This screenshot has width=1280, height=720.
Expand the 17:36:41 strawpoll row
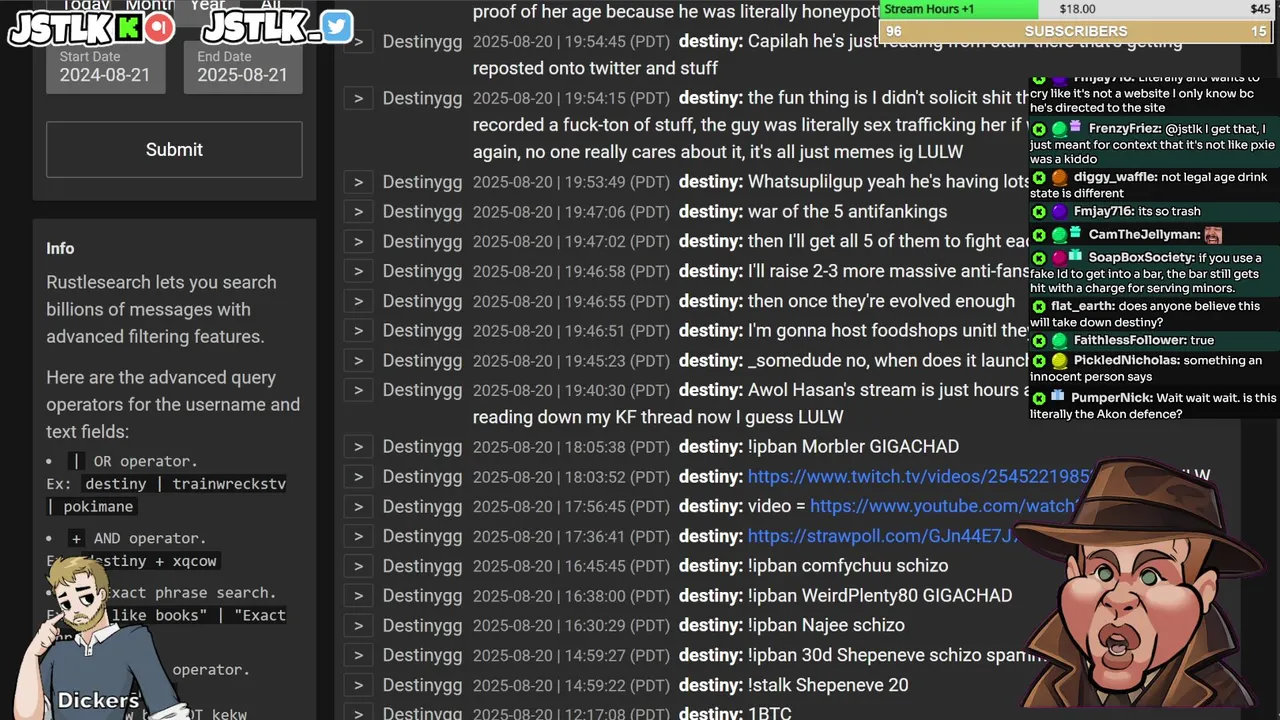pos(358,536)
